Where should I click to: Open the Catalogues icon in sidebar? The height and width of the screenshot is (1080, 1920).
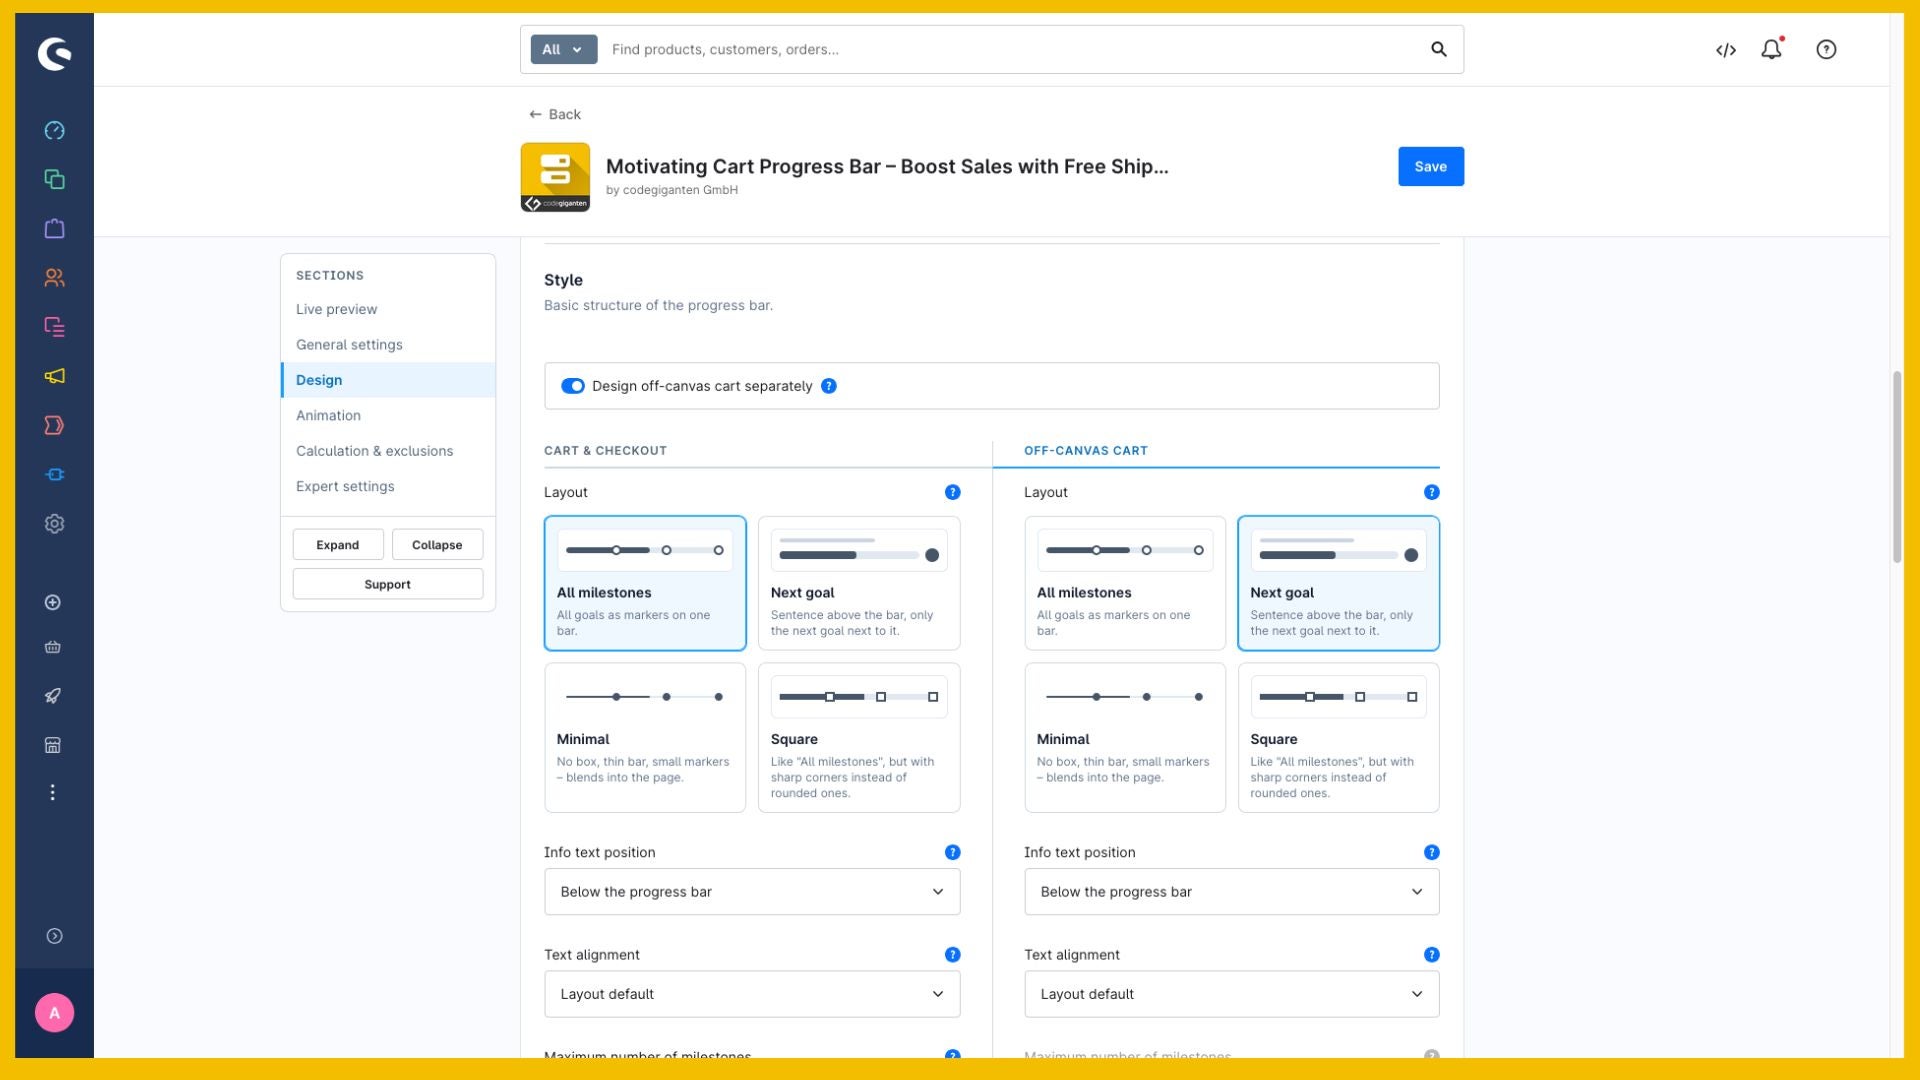(x=54, y=180)
